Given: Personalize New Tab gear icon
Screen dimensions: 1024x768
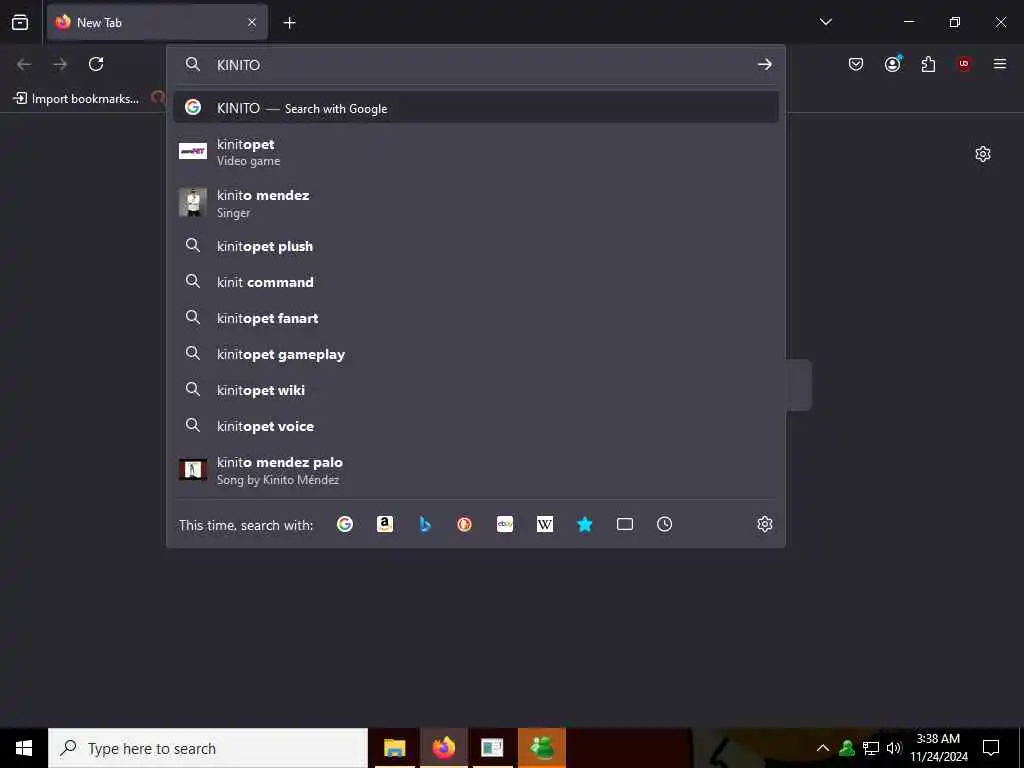Looking at the screenshot, I should [x=983, y=154].
